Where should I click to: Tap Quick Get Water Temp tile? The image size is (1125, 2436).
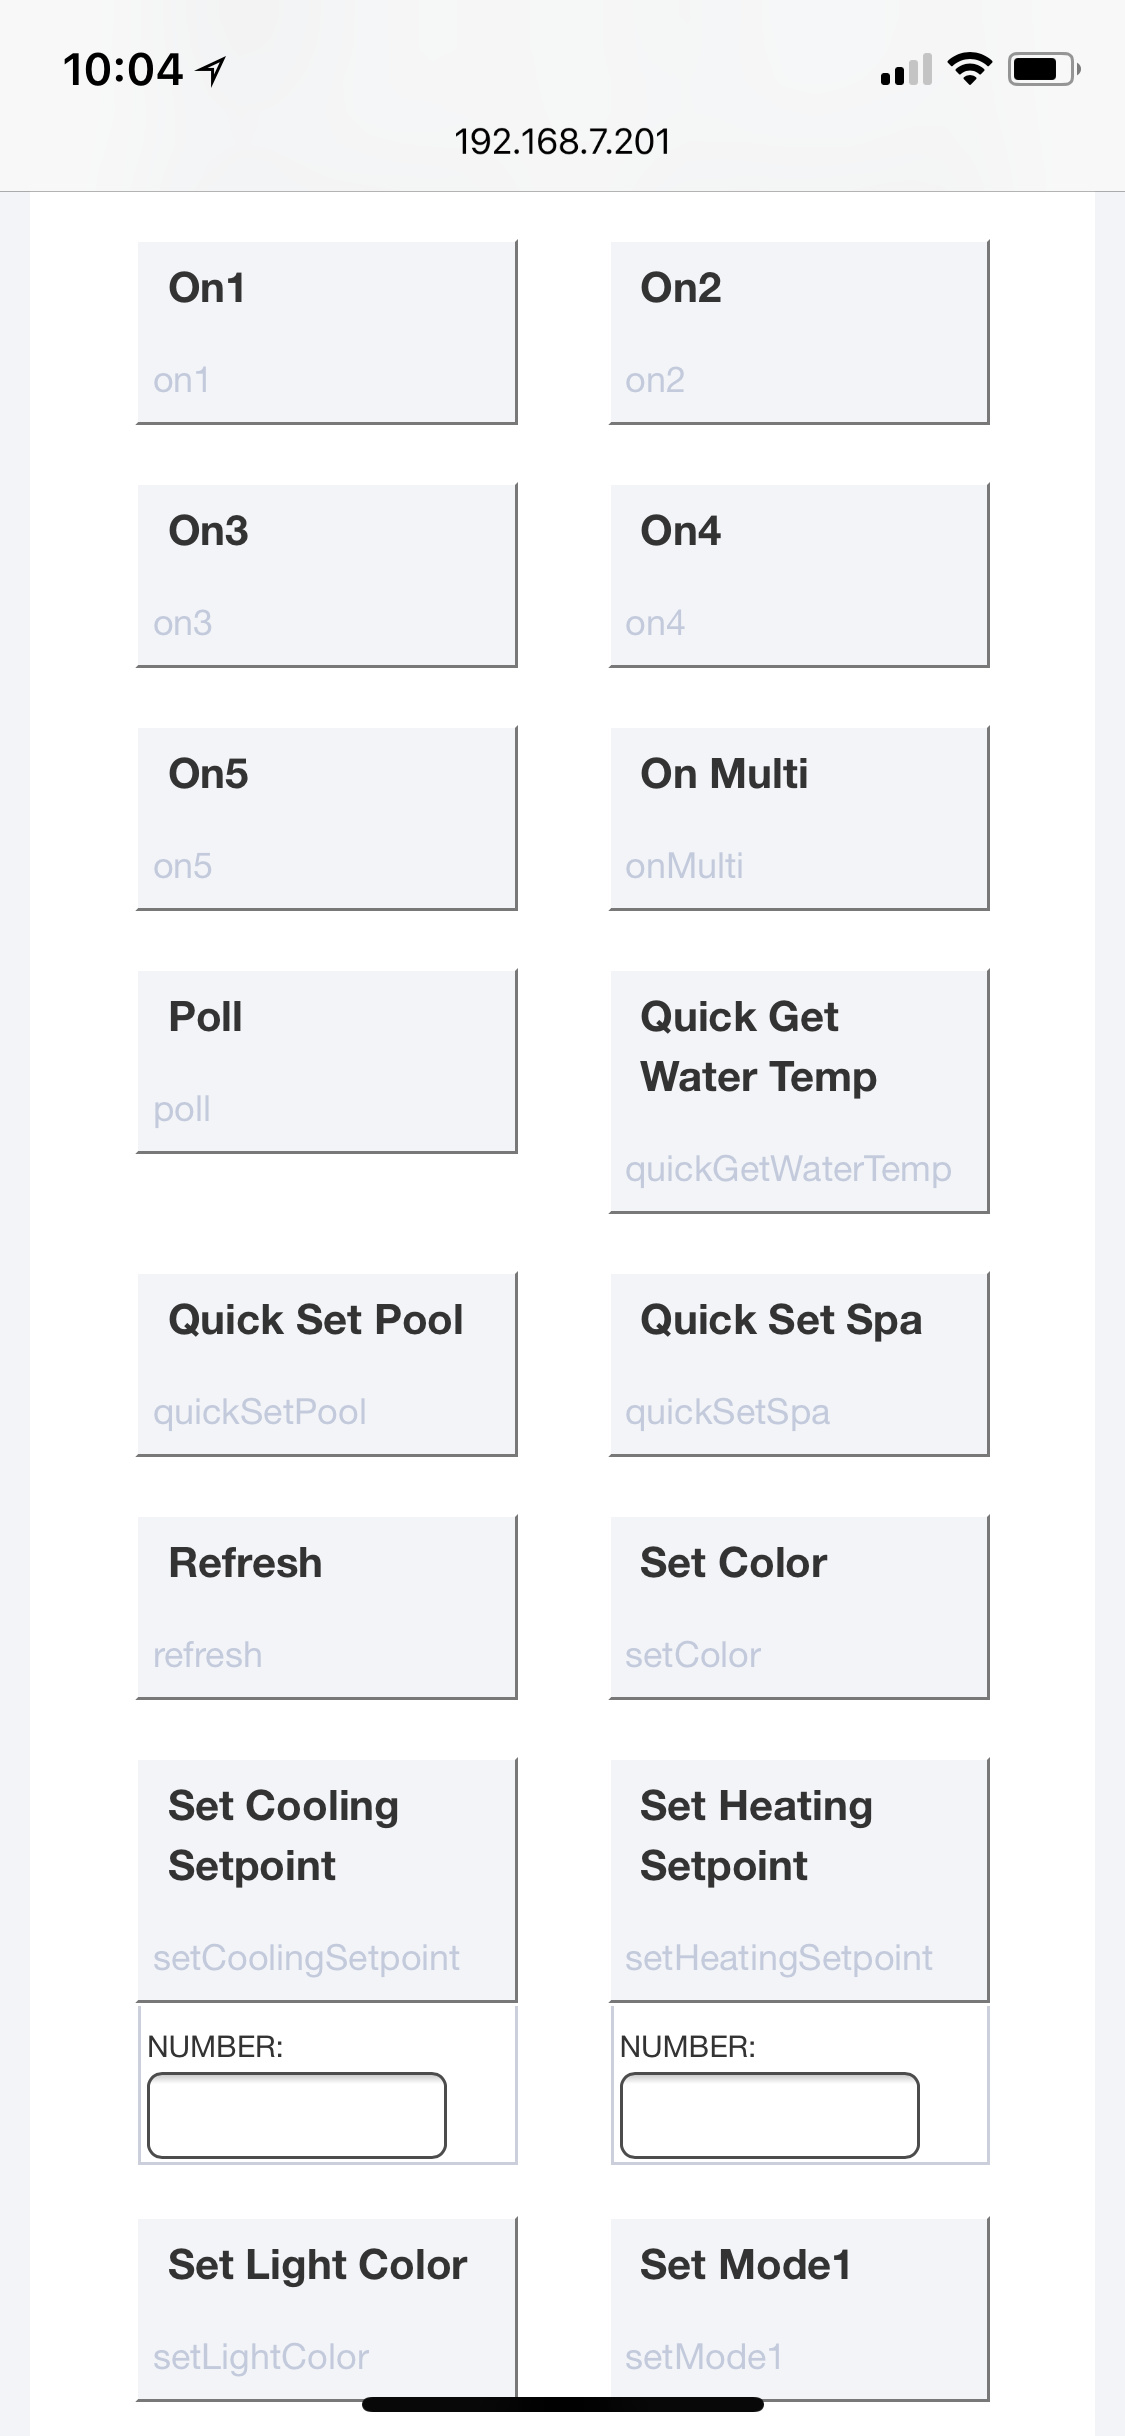coord(799,1091)
